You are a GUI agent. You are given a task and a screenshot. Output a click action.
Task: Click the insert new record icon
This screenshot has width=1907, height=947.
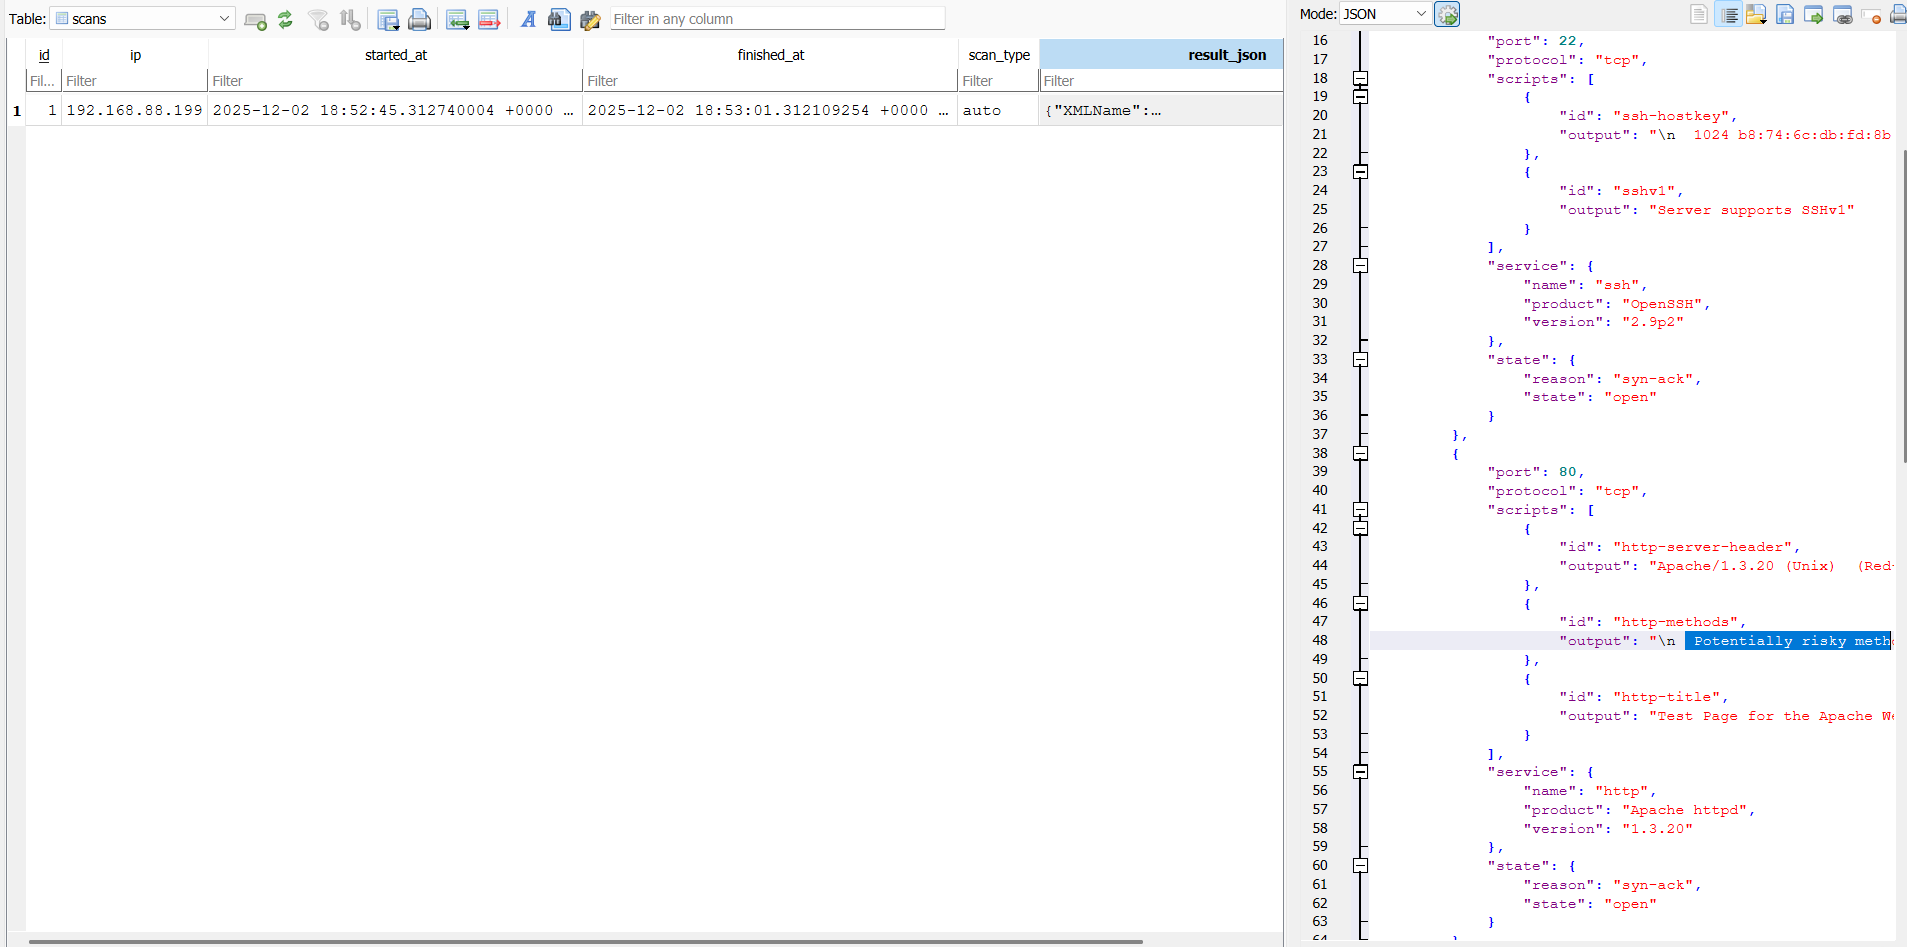coord(457,19)
